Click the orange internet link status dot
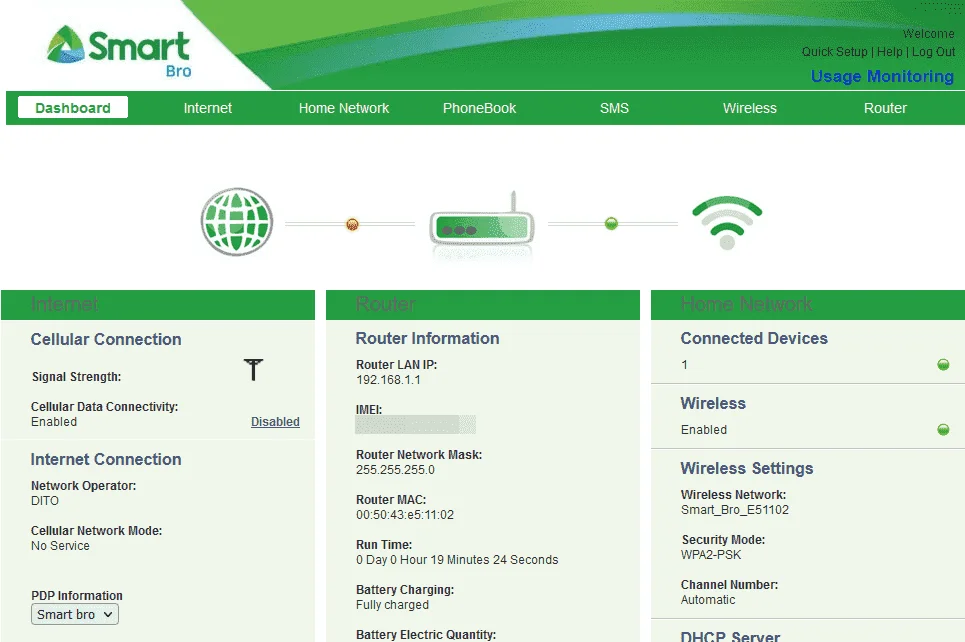 (352, 224)
